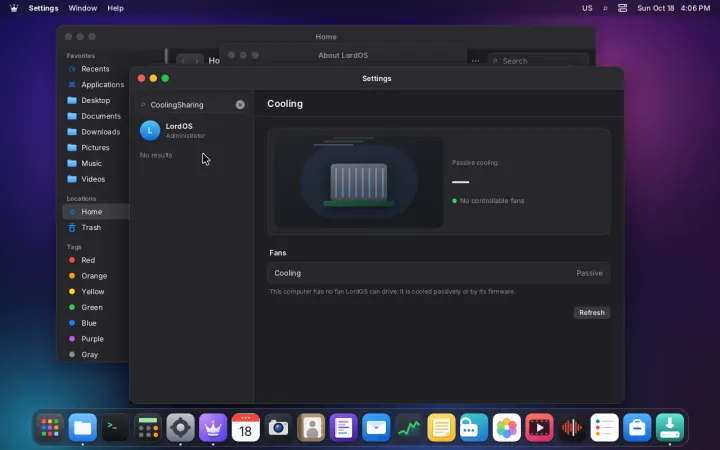This screenshot has height=450, width=720.
Task: Click the three-dots button in Home window
Action: click(x=475, y=61)
